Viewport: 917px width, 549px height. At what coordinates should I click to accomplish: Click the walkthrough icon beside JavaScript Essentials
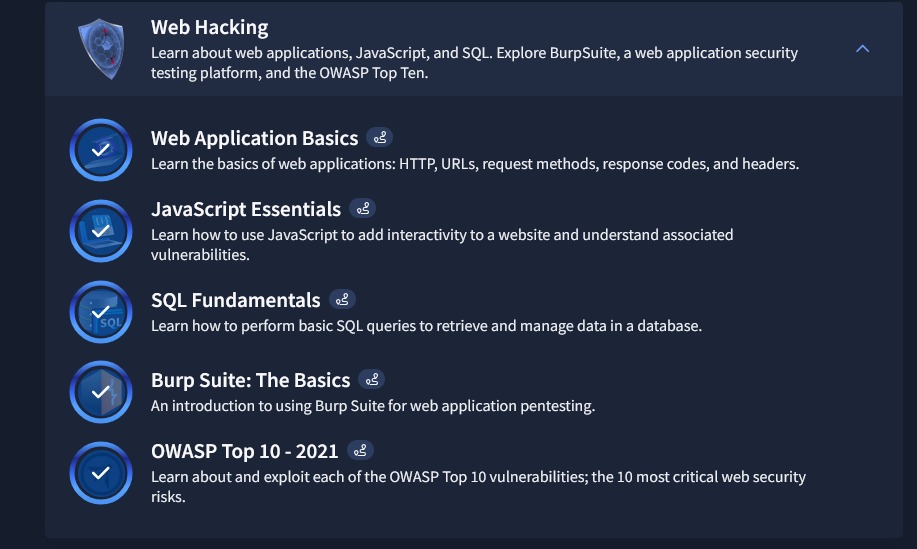[x=363, y=208]
